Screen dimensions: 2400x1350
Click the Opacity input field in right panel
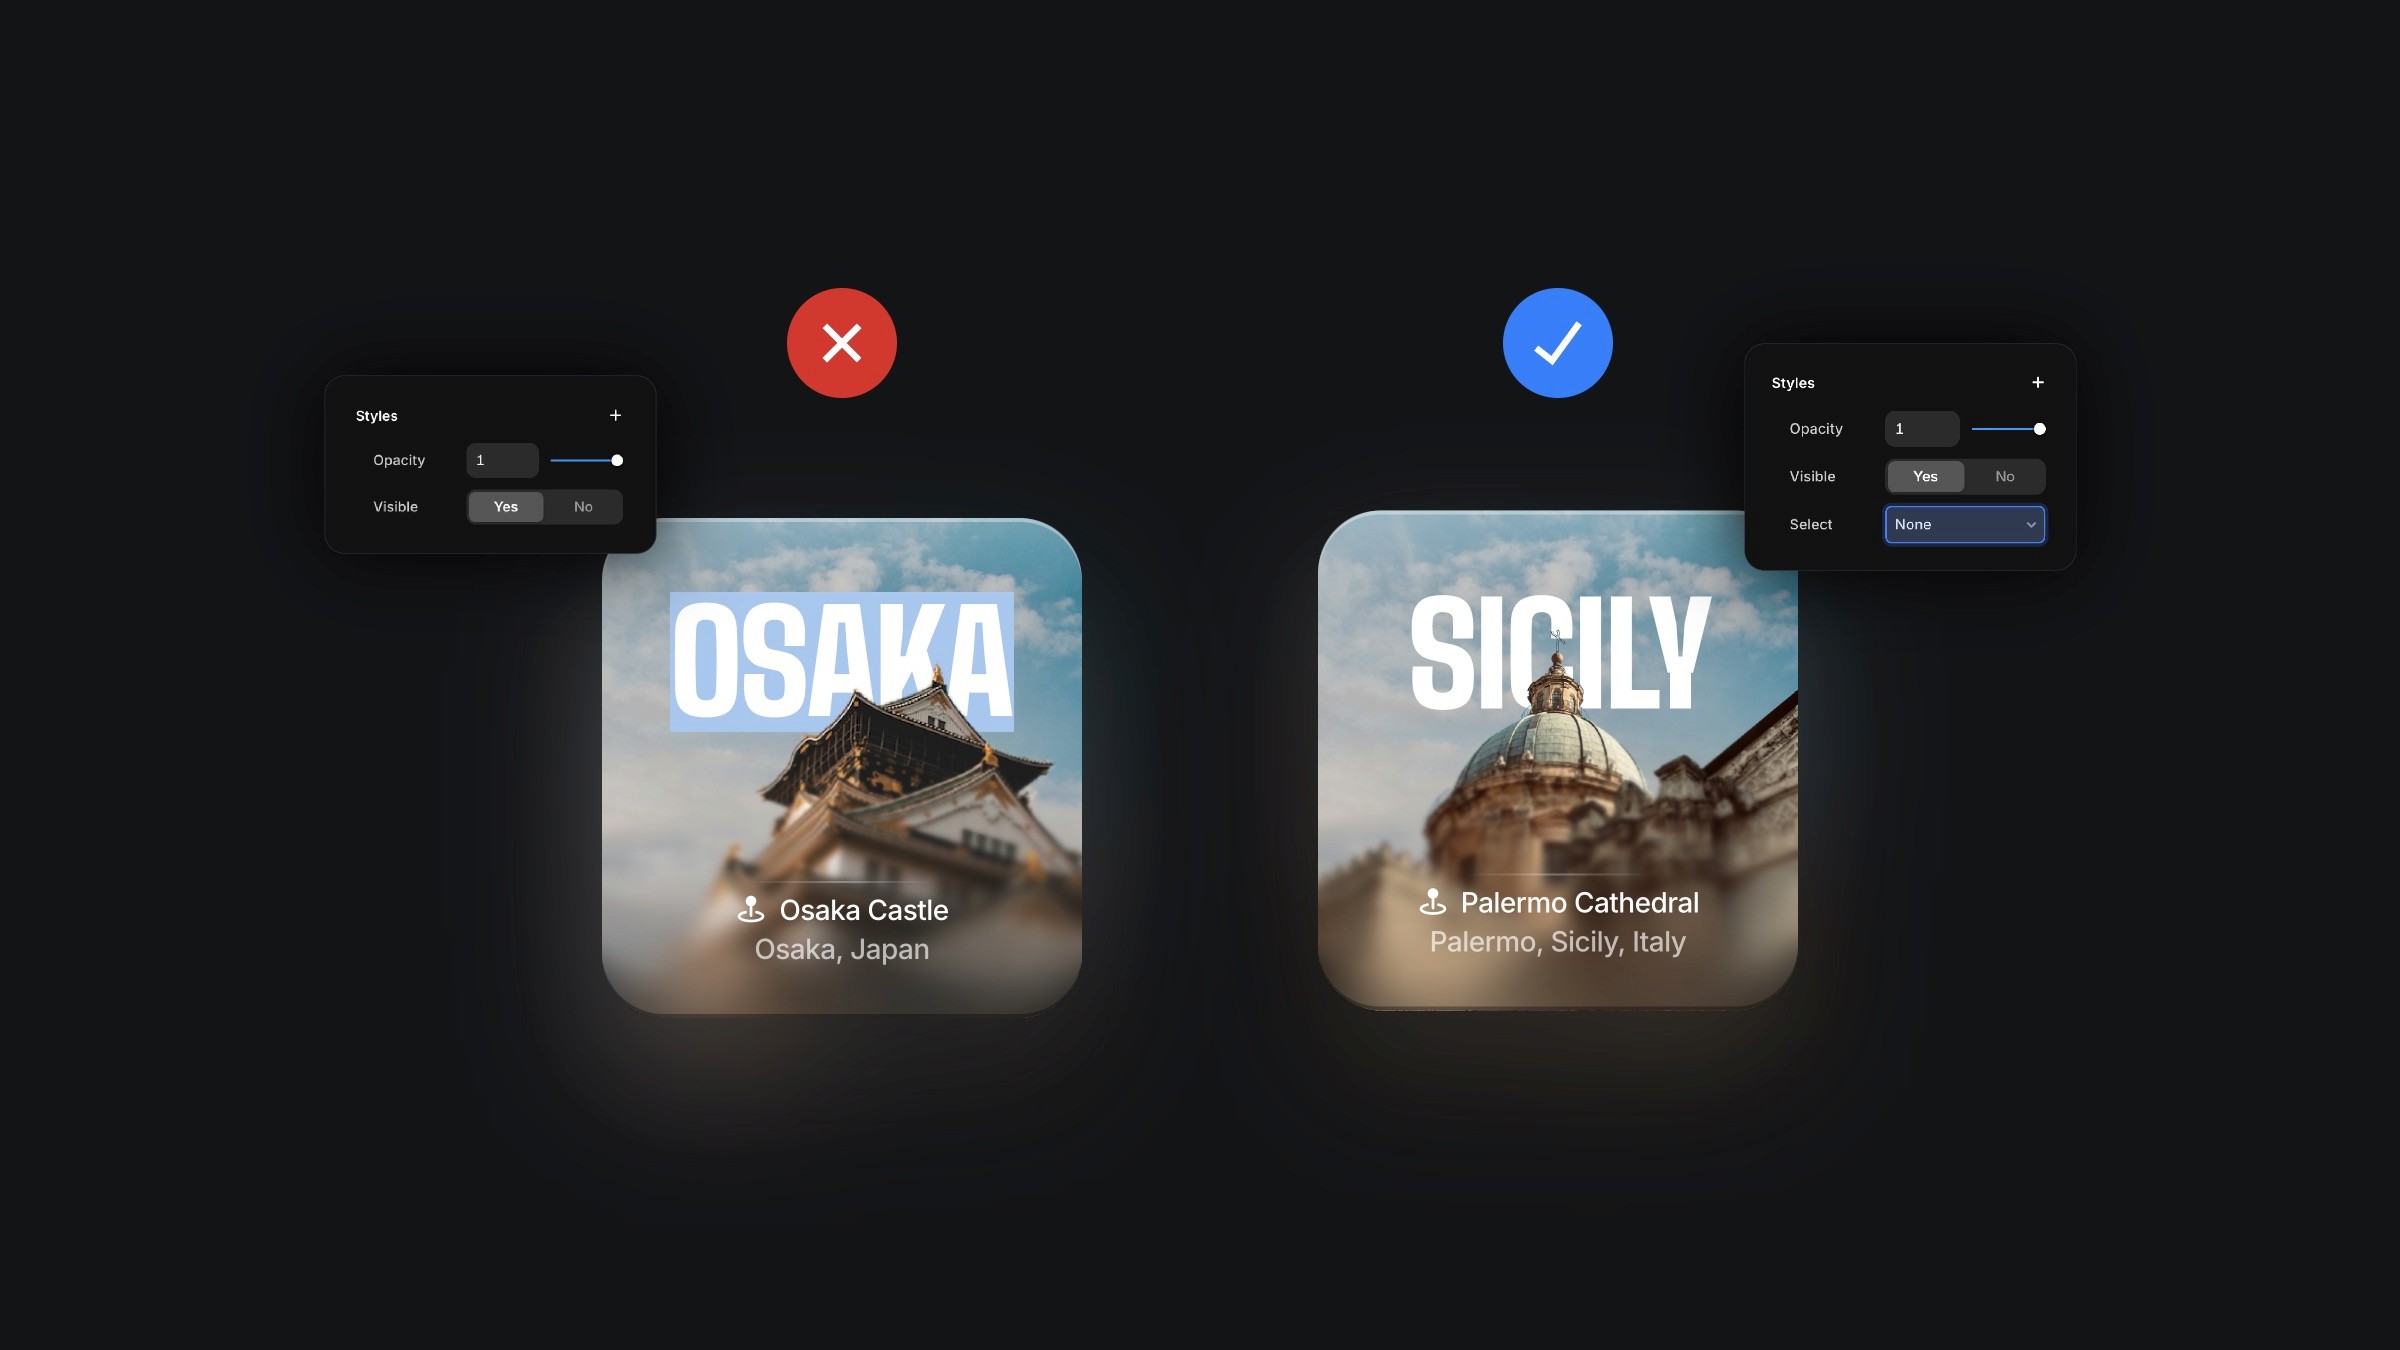(x=1920, y=429)
